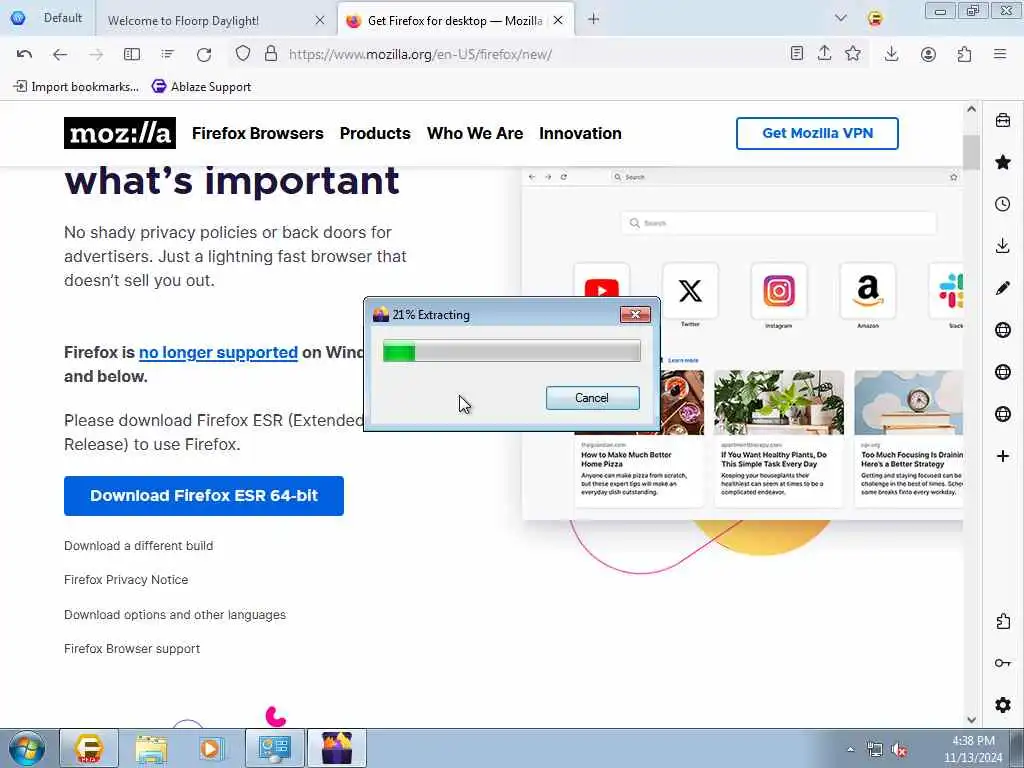Open Firefox Privacy Notice link

(x=126, y=579)
